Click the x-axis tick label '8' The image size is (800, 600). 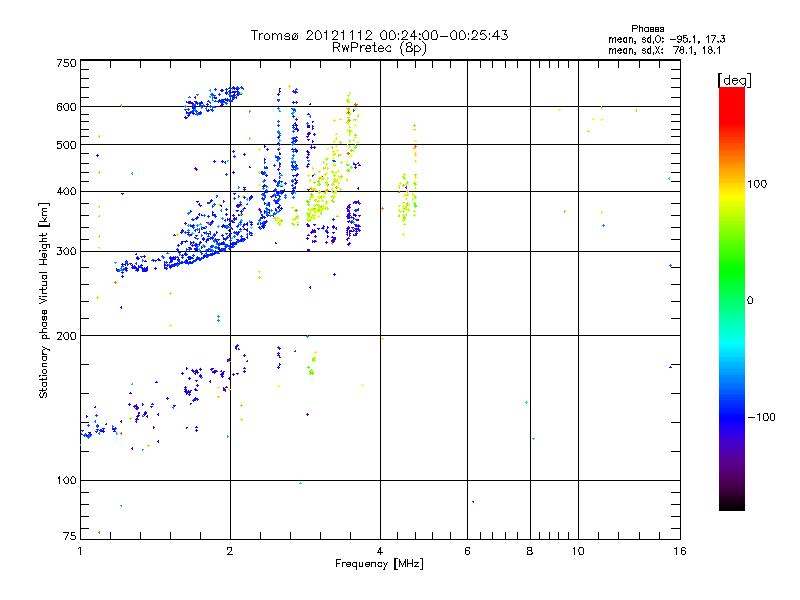coord(530,551)
